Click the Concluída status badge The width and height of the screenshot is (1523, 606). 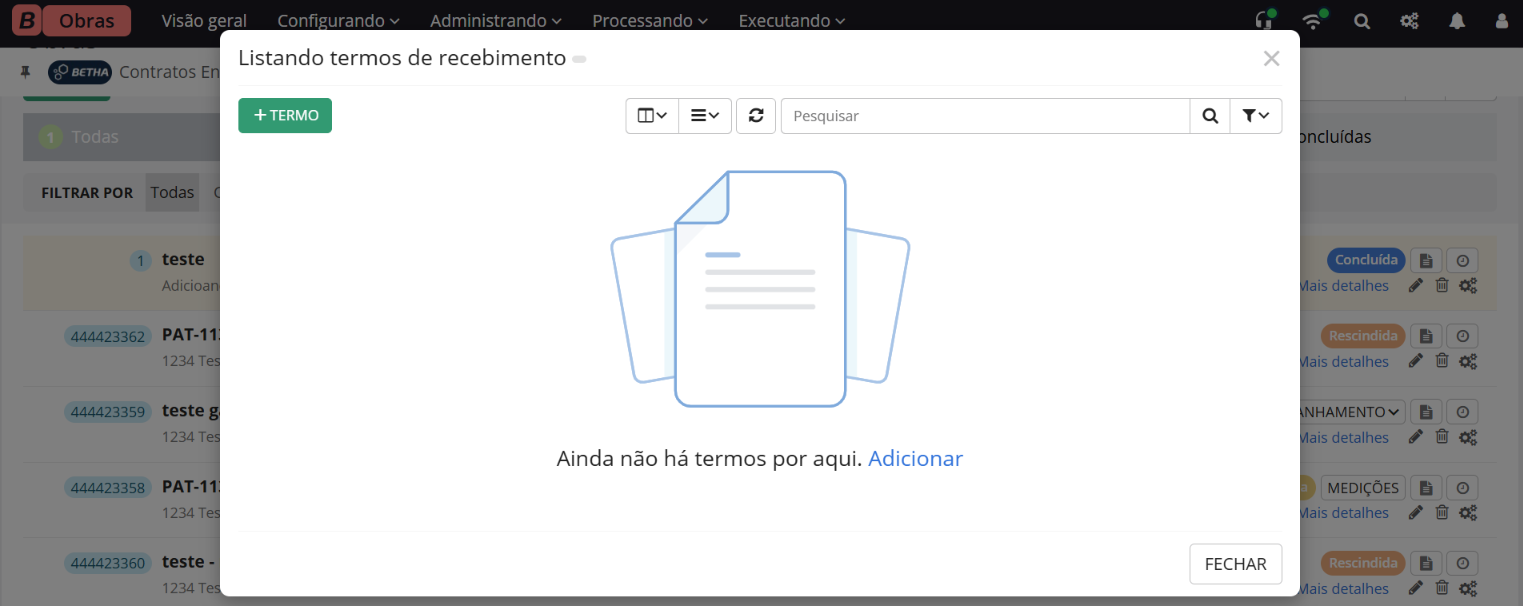tap(1366, 260)
